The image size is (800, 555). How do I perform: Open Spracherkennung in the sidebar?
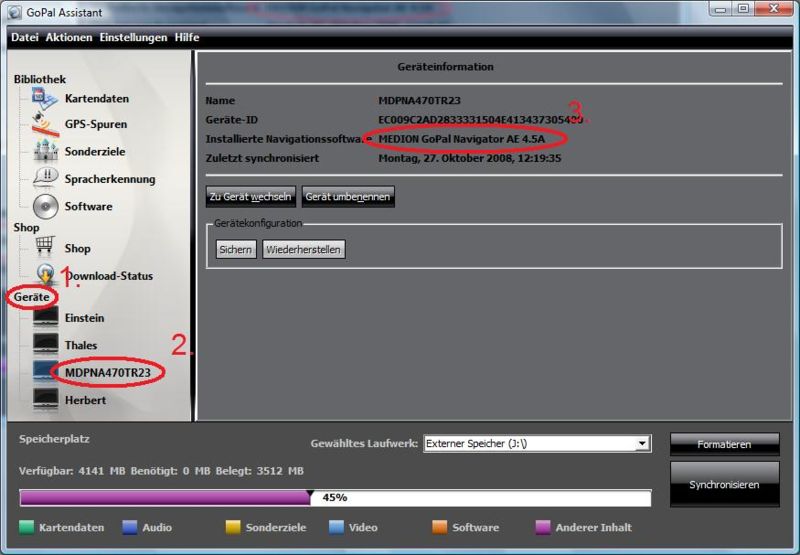click(110, 179)
